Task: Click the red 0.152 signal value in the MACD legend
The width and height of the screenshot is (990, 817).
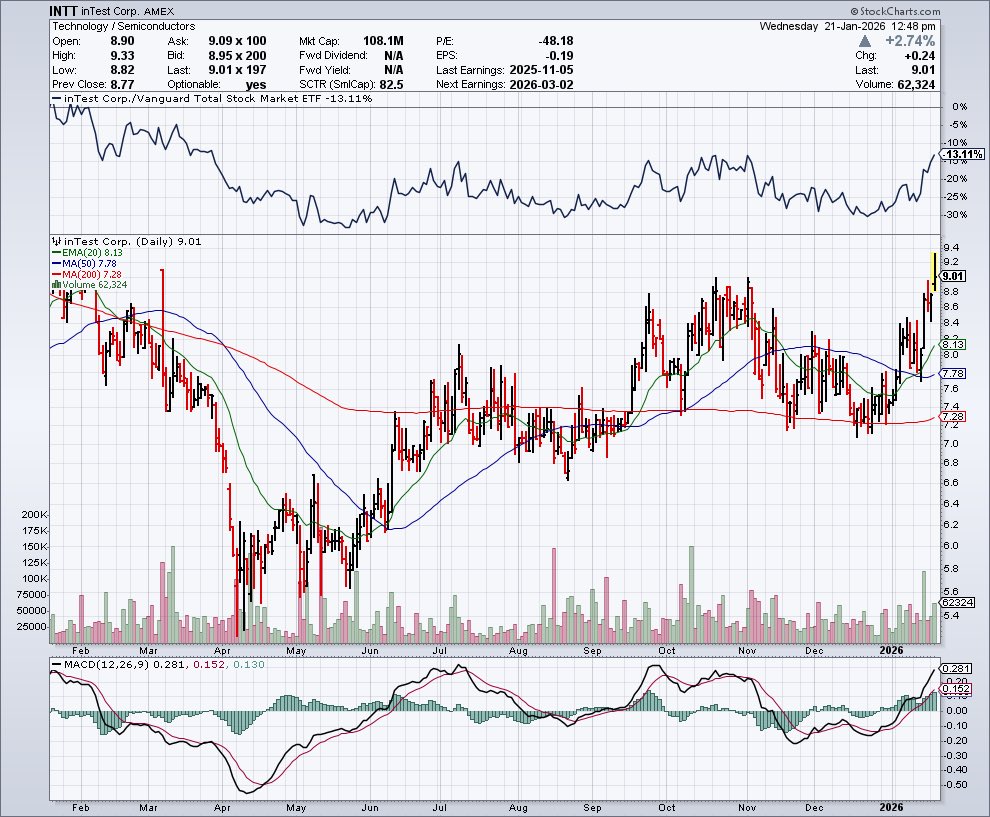Action: click(x=208, y=665)
